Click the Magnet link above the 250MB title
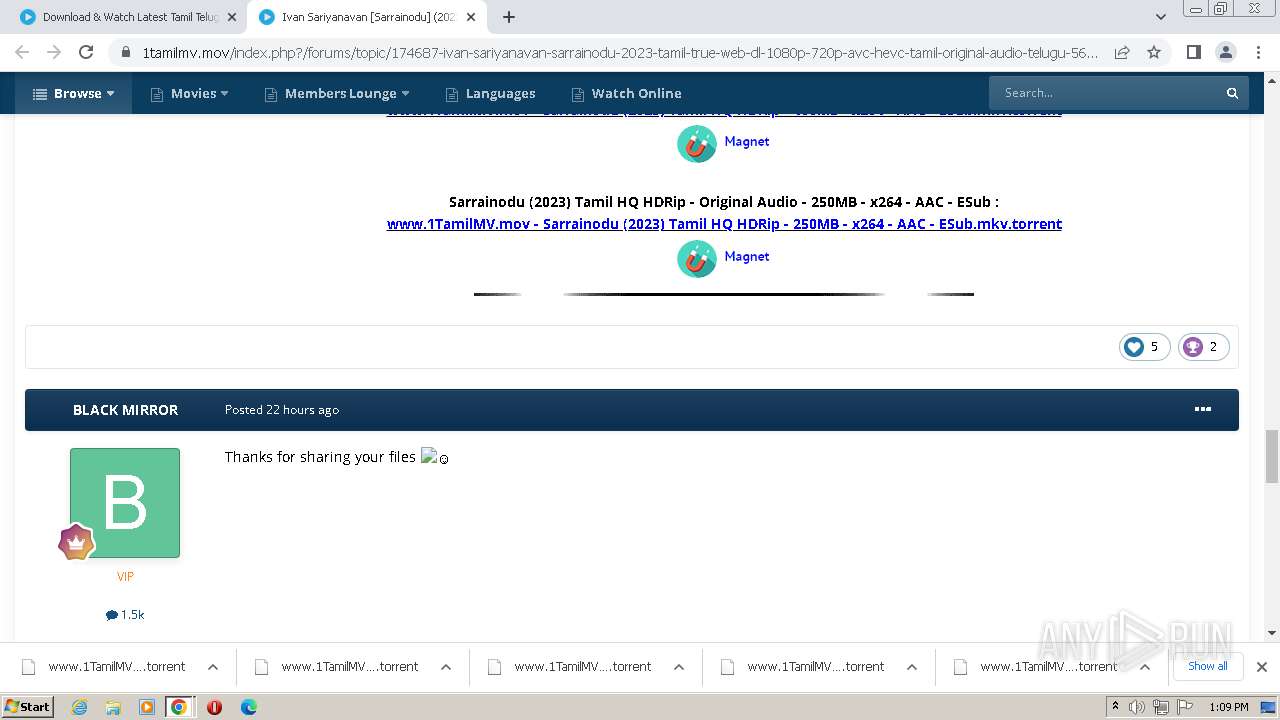The image size is (1280, 720). tap(747, 141)
